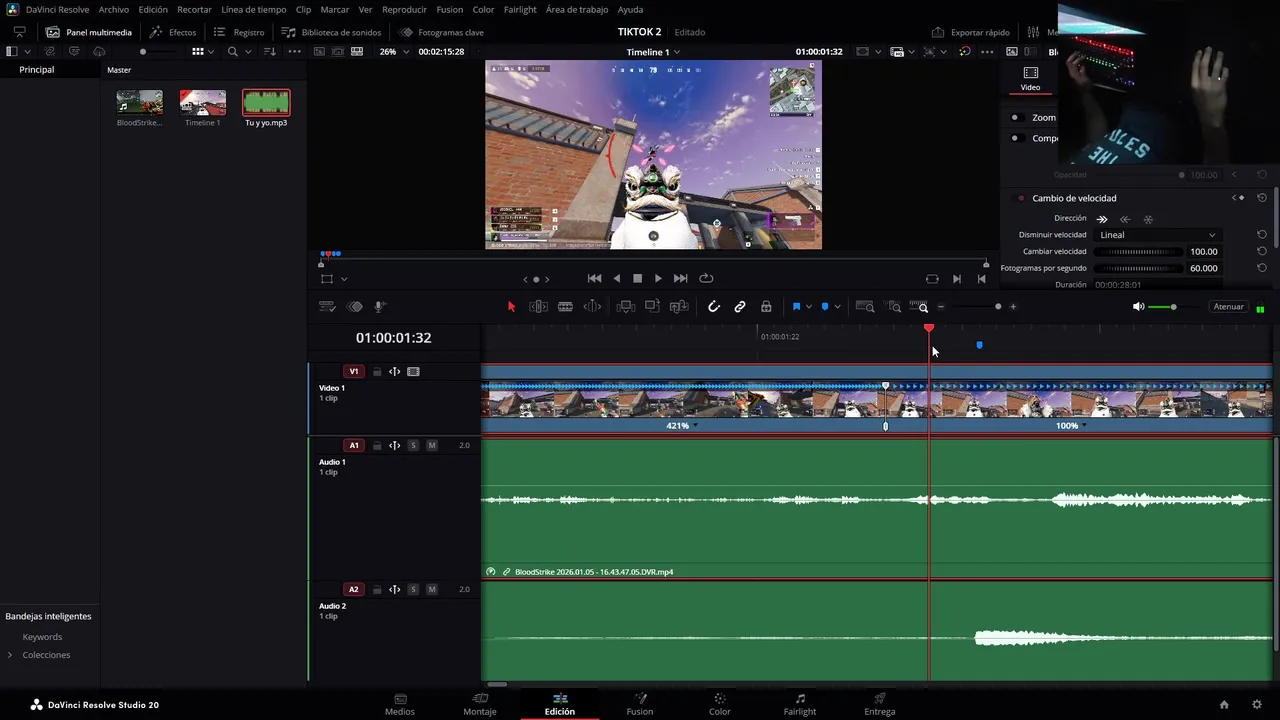
Task: Click the Cambiar velocidad value field
Action: (x=1203, y=252)
